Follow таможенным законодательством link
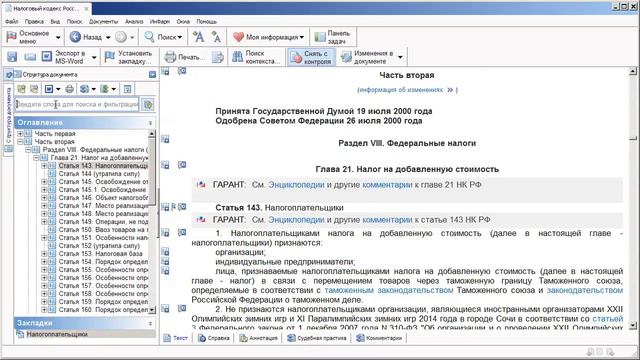The height and width of the screenshot is (360, 640). tap(389, 290)
